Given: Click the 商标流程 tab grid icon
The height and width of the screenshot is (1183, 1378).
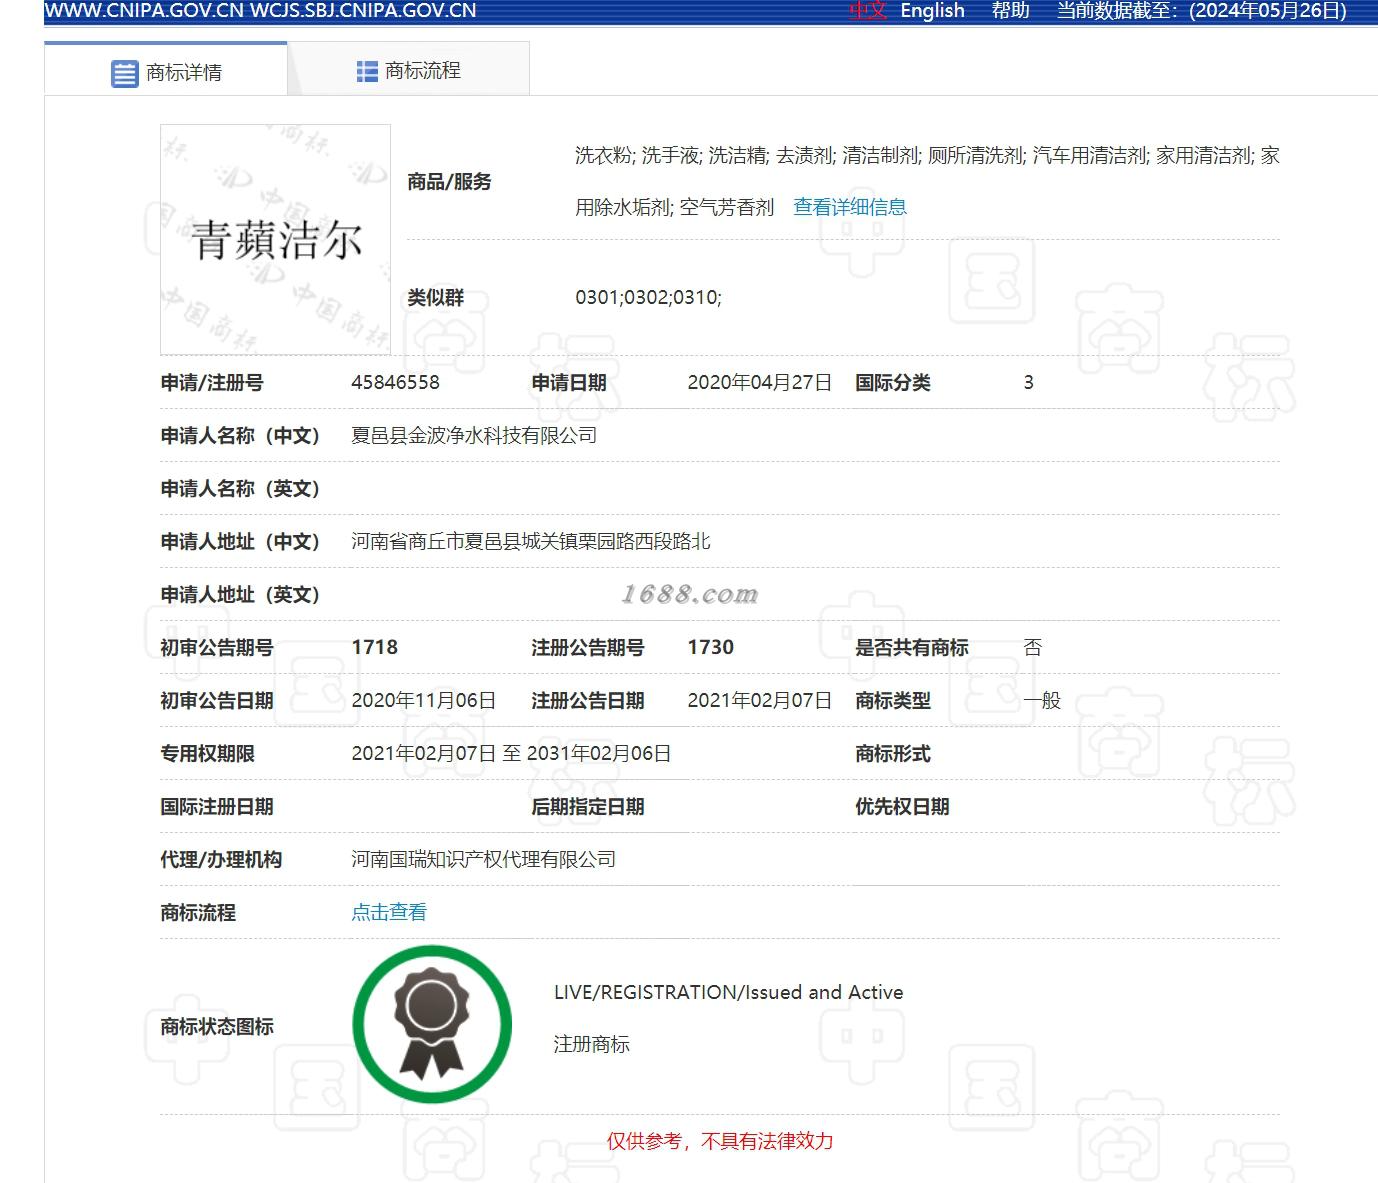Looking at the screenshot, I should (367, 71).
